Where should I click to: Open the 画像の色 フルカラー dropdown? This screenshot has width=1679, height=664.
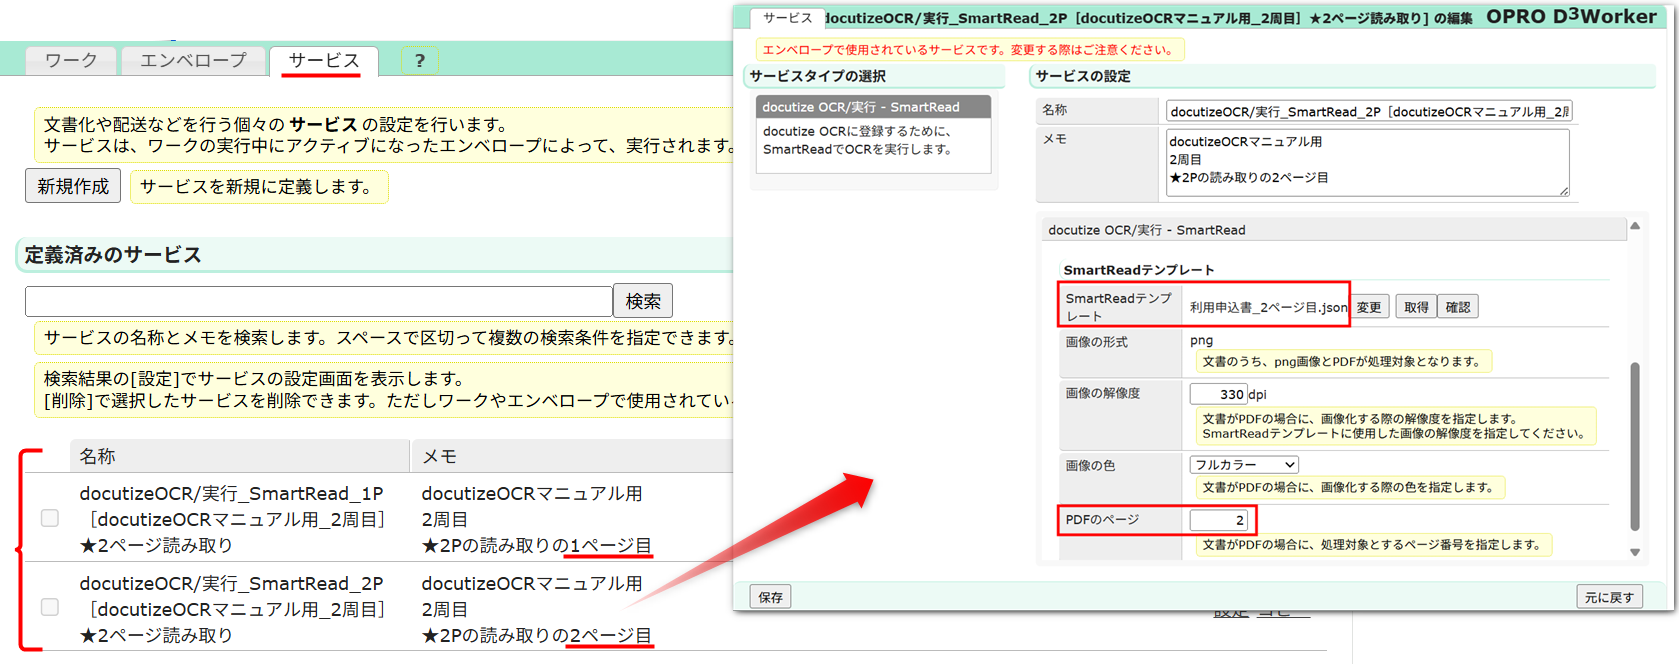pyautogui.click(x=1244, y=465)
